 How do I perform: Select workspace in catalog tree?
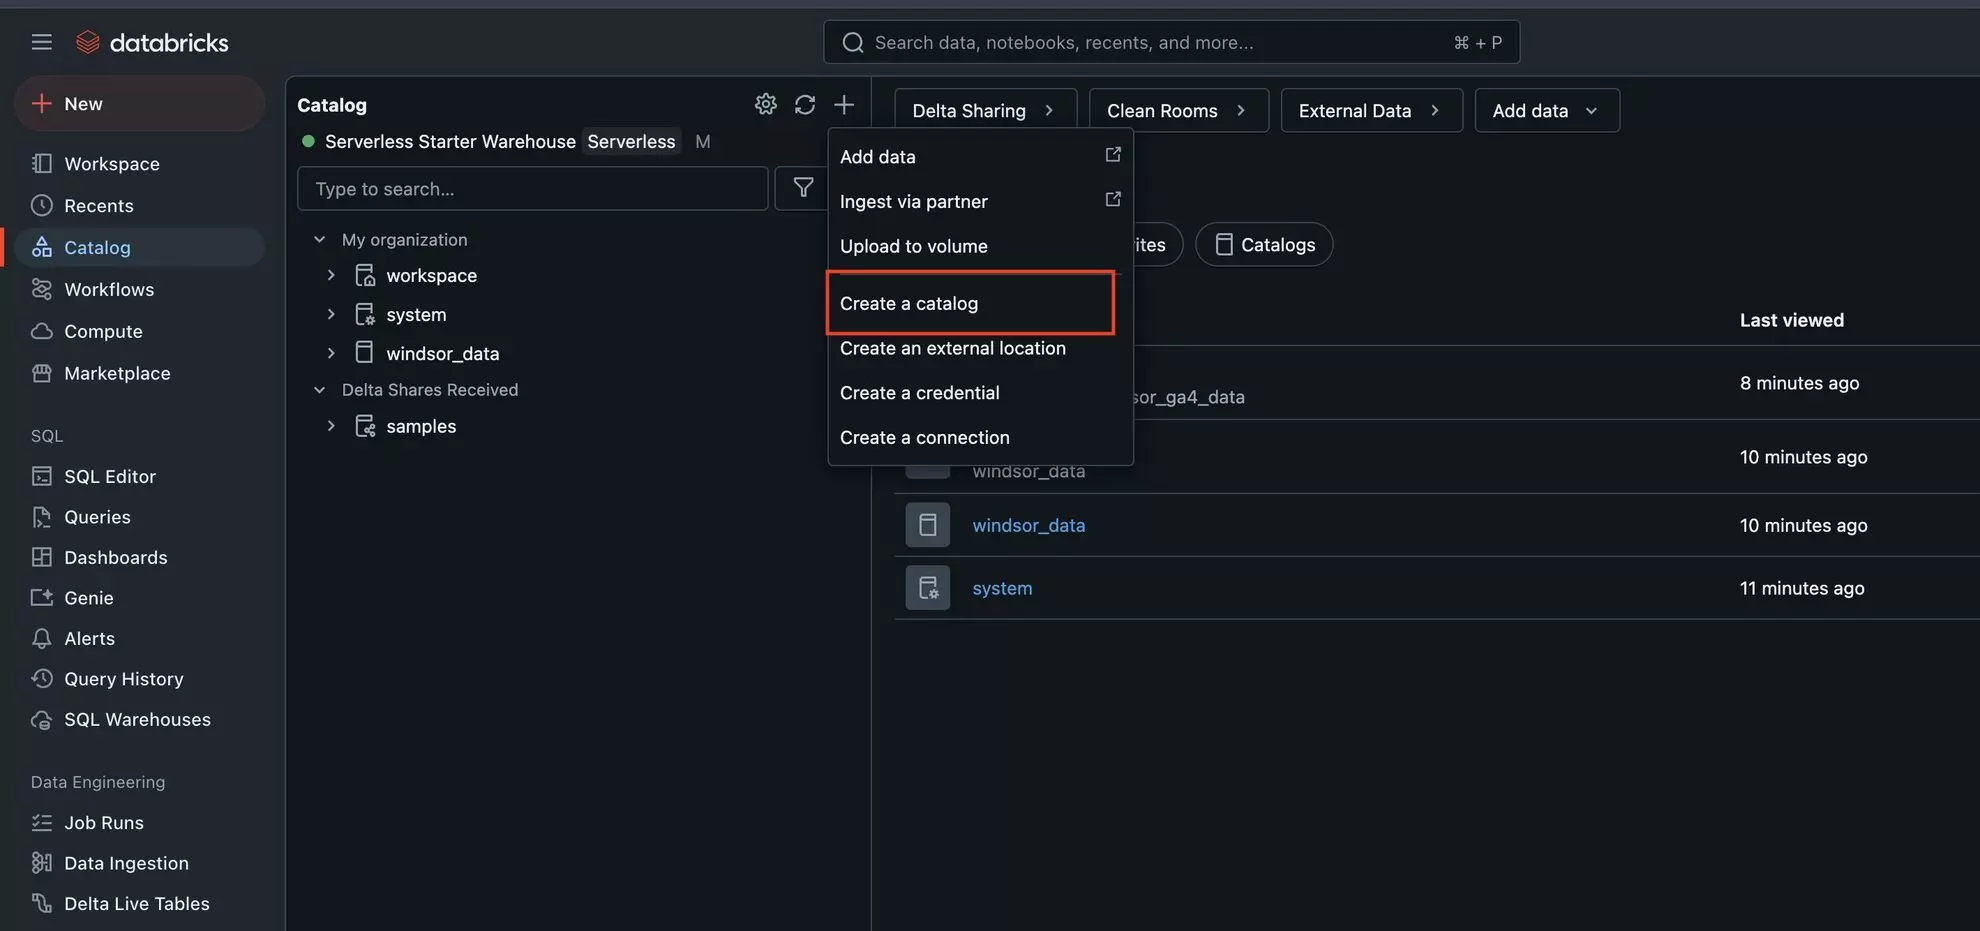(x=431, y=275)
